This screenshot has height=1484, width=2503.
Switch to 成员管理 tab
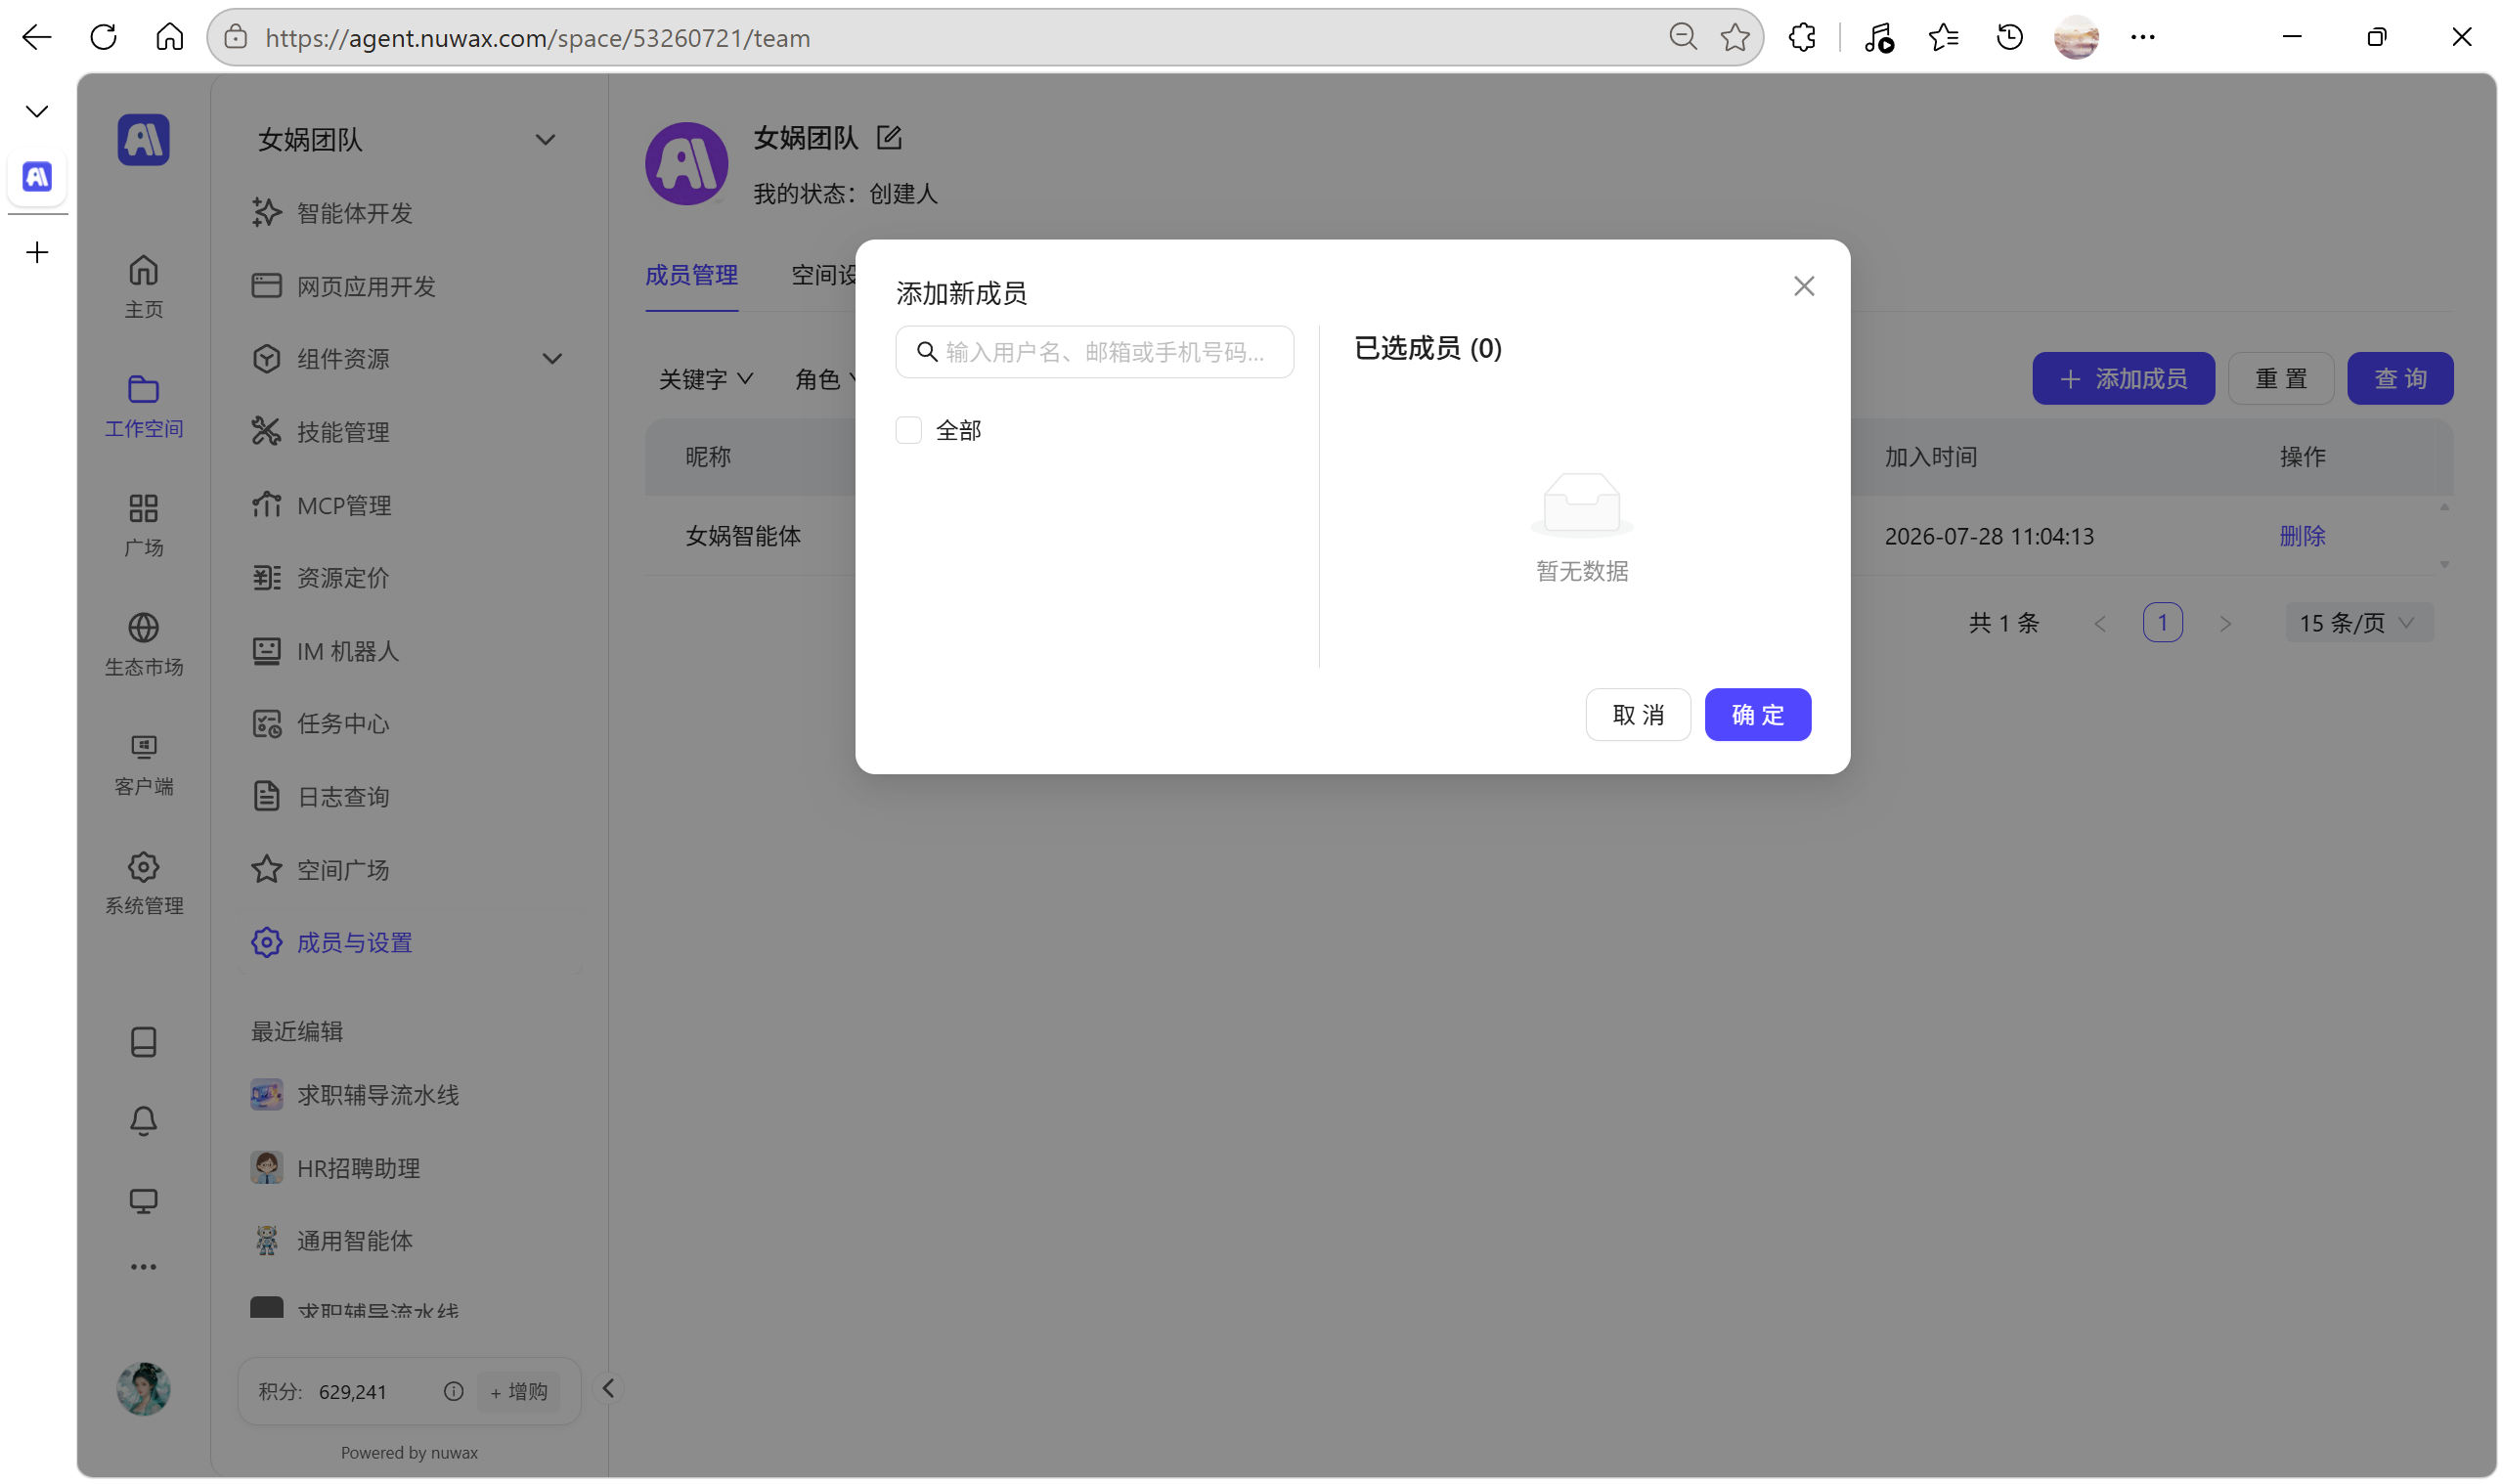[x=691, y=275]
